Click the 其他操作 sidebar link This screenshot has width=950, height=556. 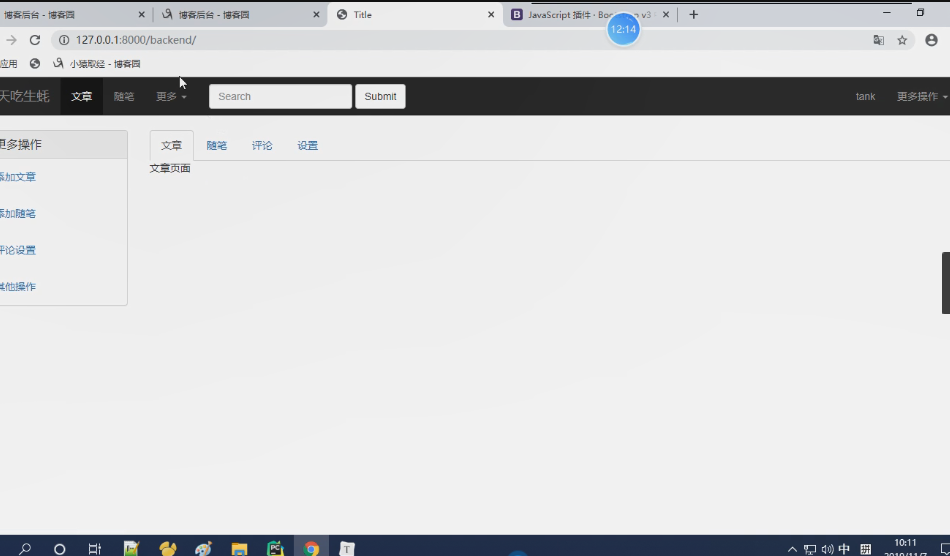tap(18, 286)
